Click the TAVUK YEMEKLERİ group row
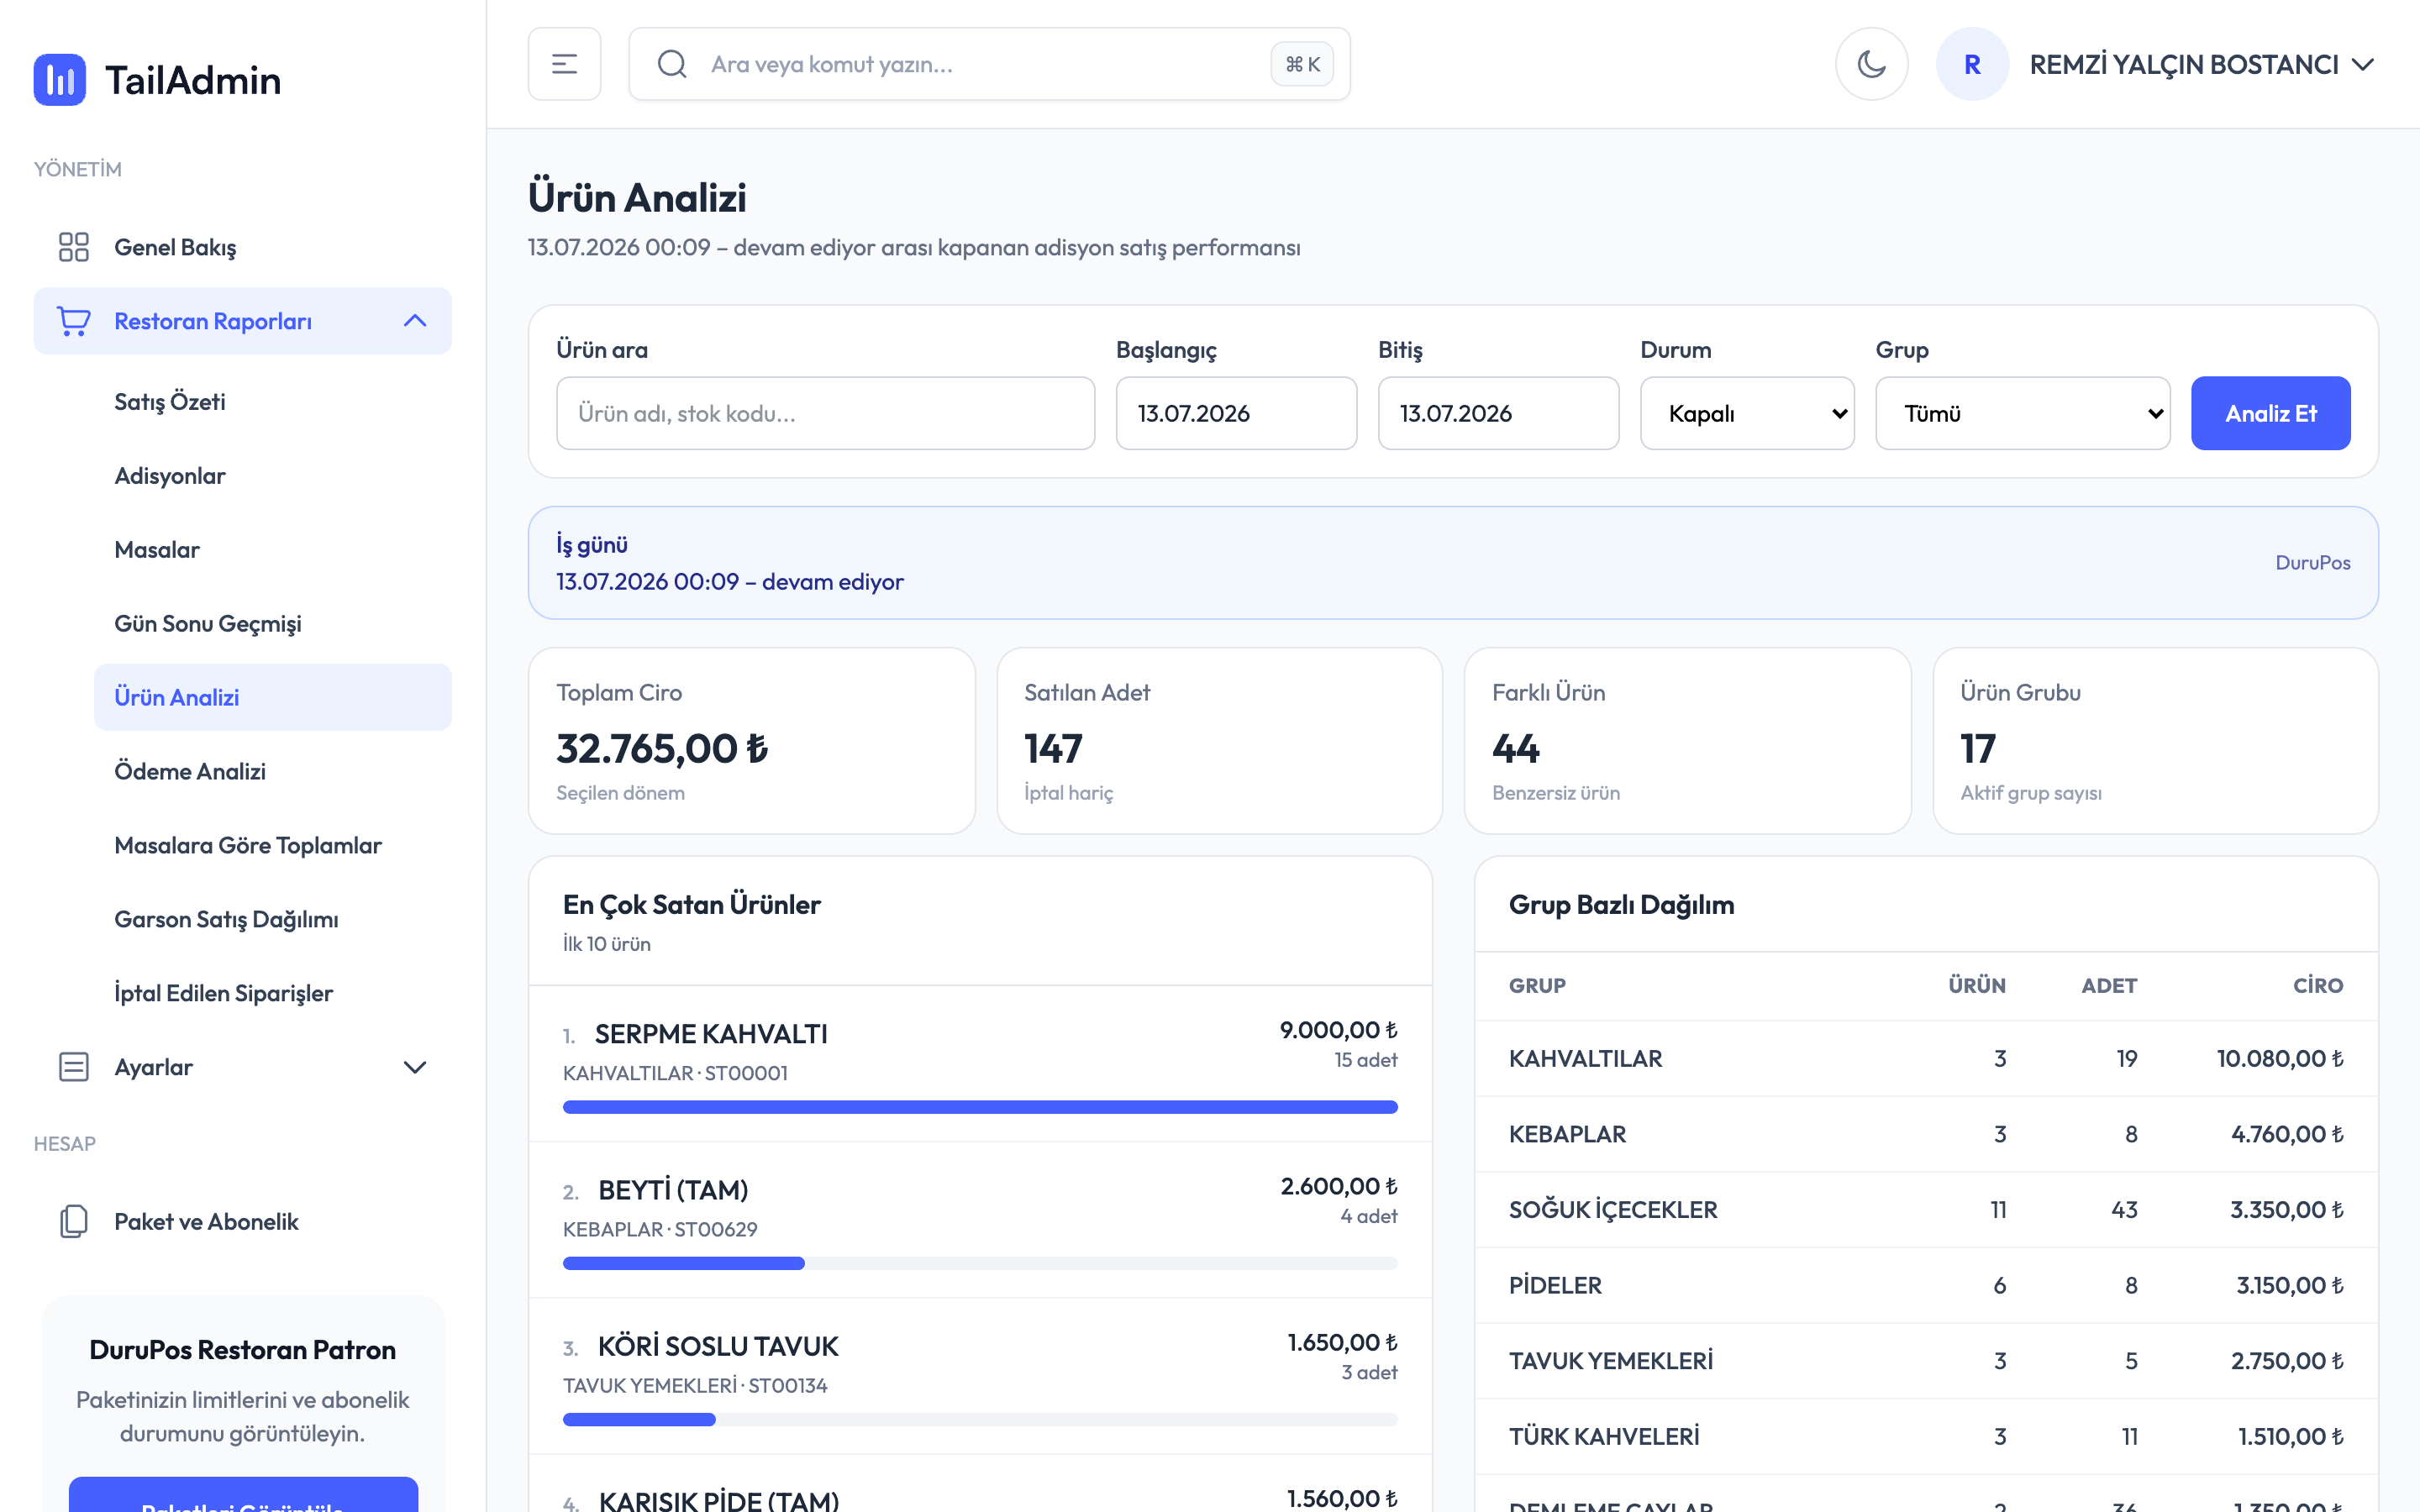 pos(1926,1360)
